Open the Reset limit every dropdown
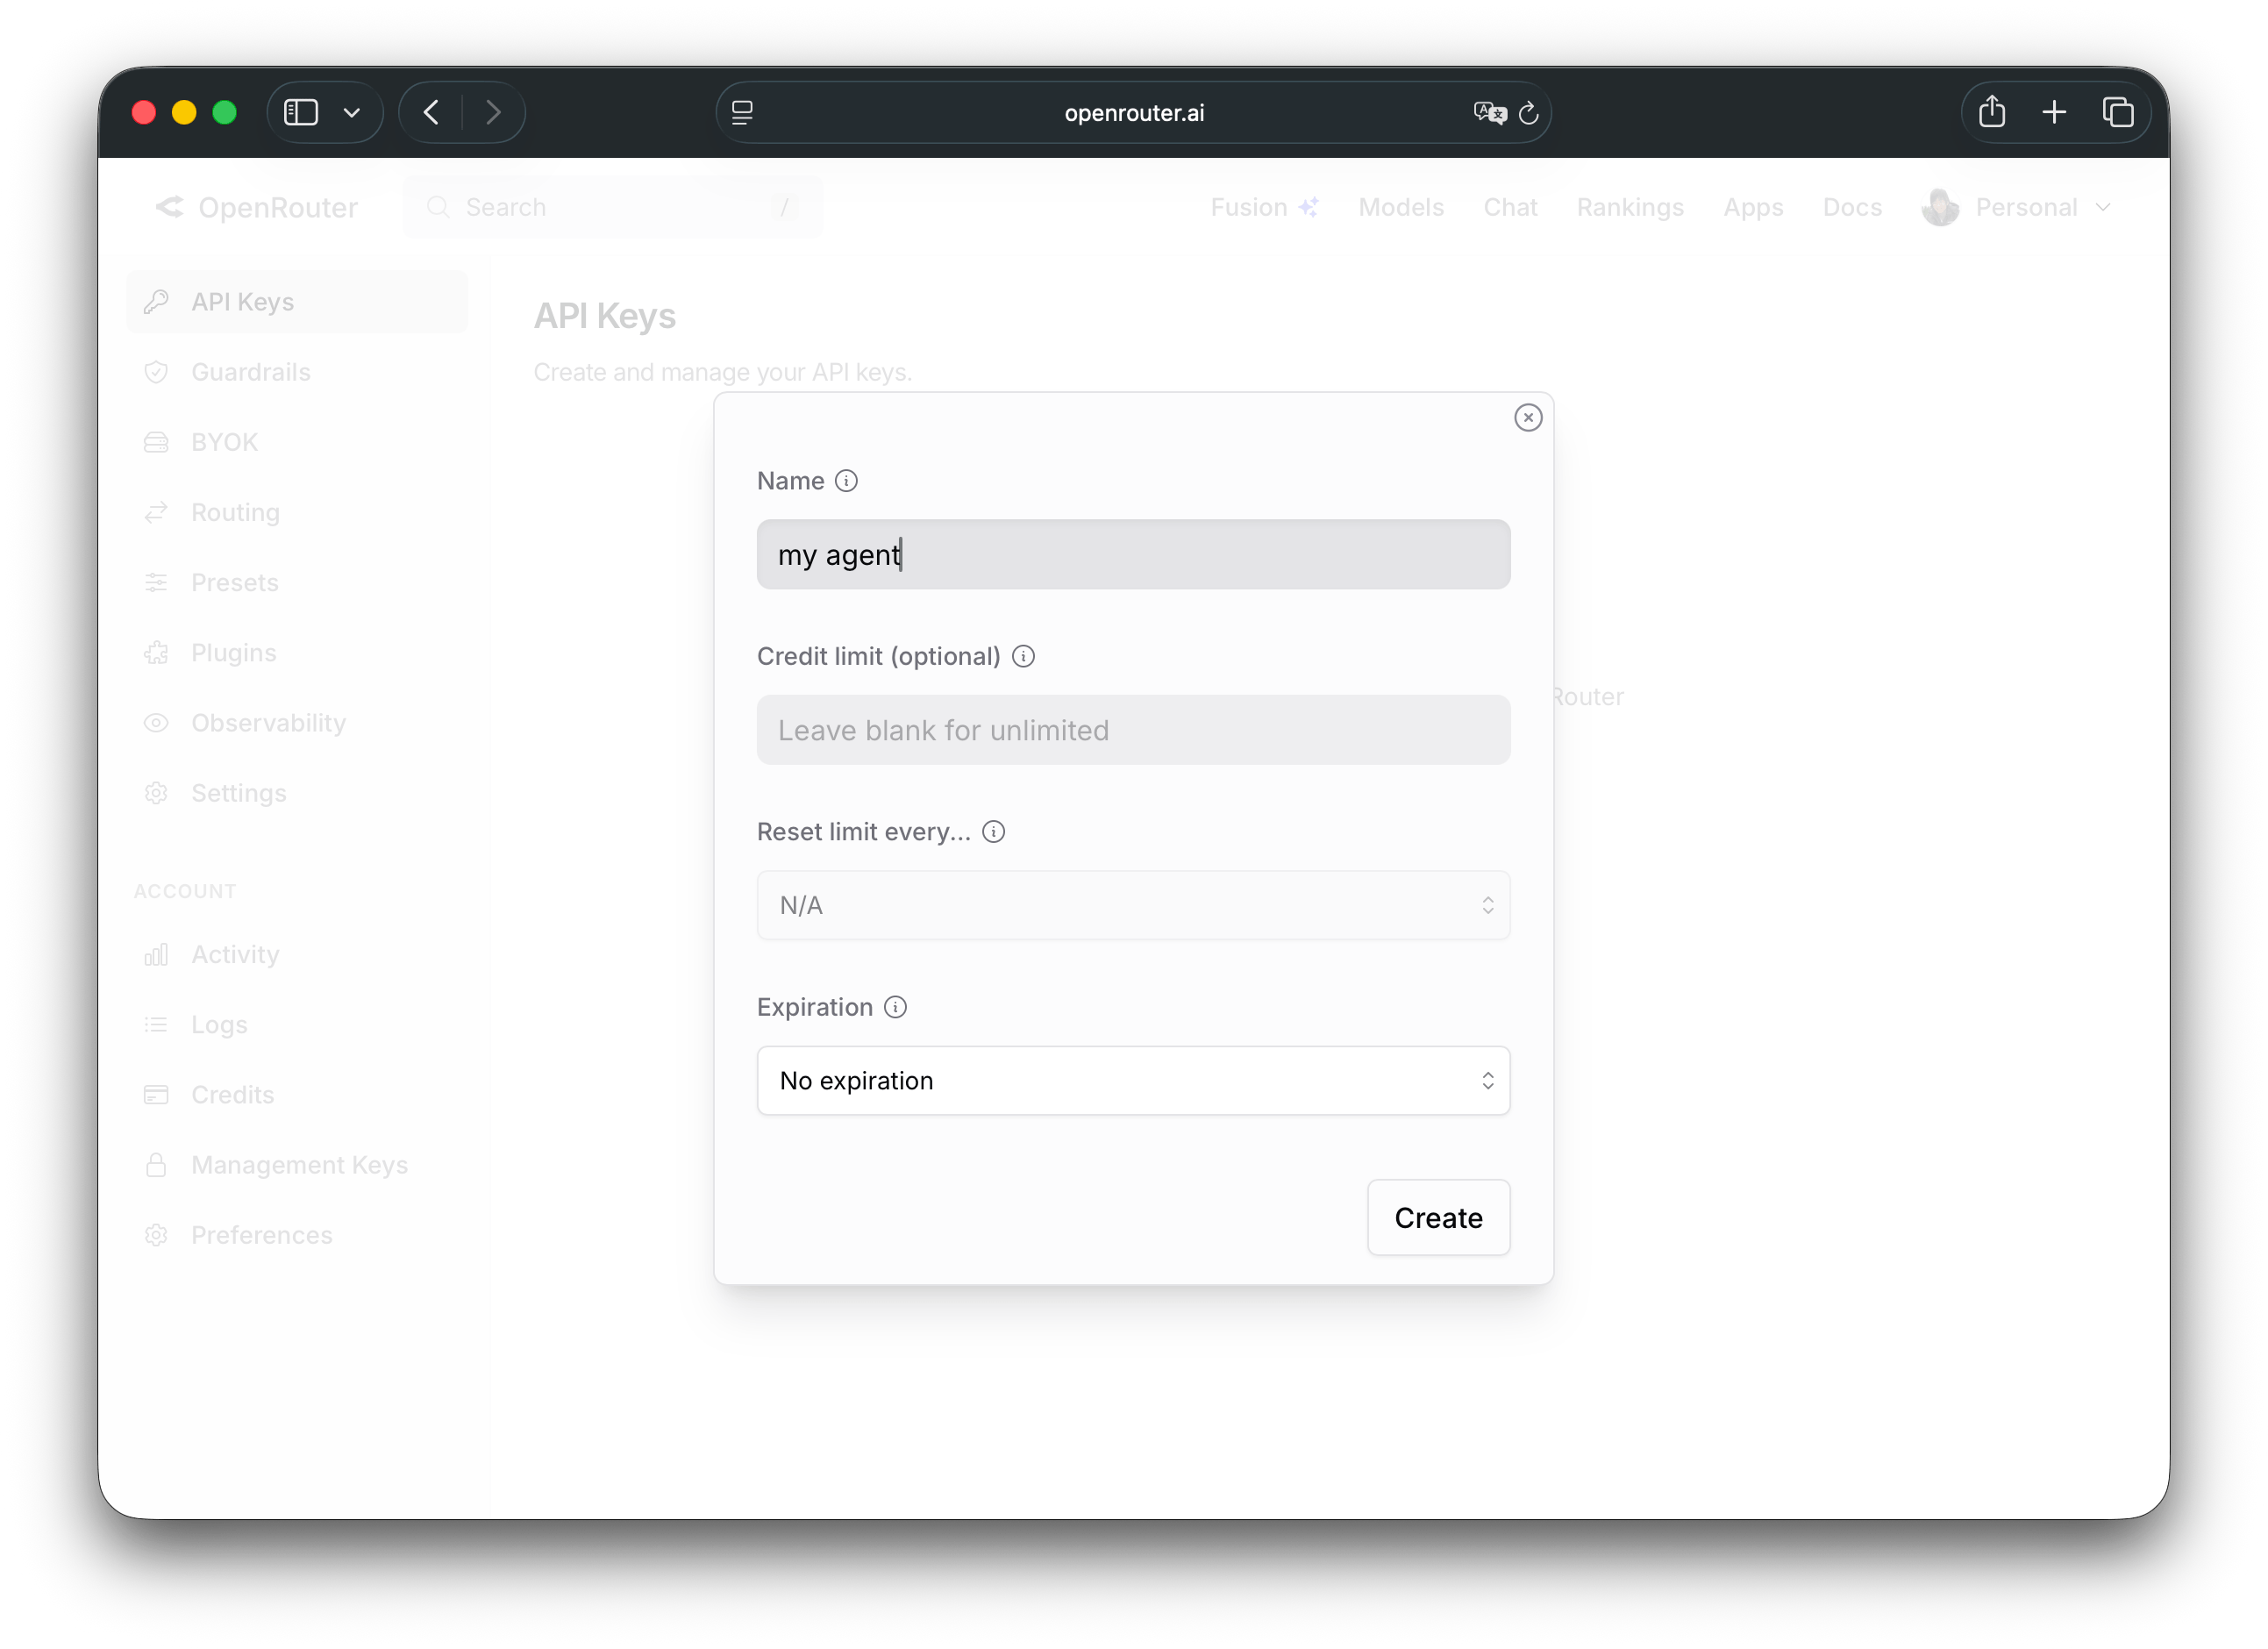This screenshot has width=2268, height=1649. click(x=1132, y=905)
